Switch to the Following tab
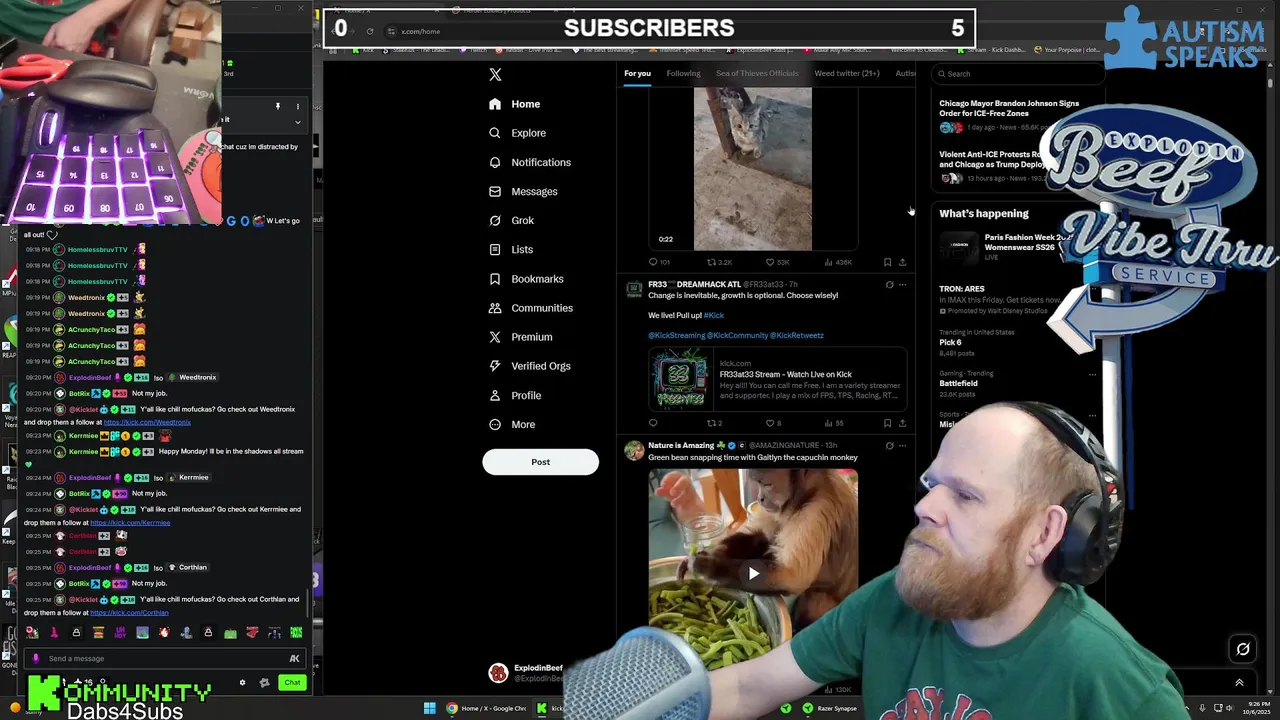Viewport: 1280px width, 720px height. (x=683, y=73)
